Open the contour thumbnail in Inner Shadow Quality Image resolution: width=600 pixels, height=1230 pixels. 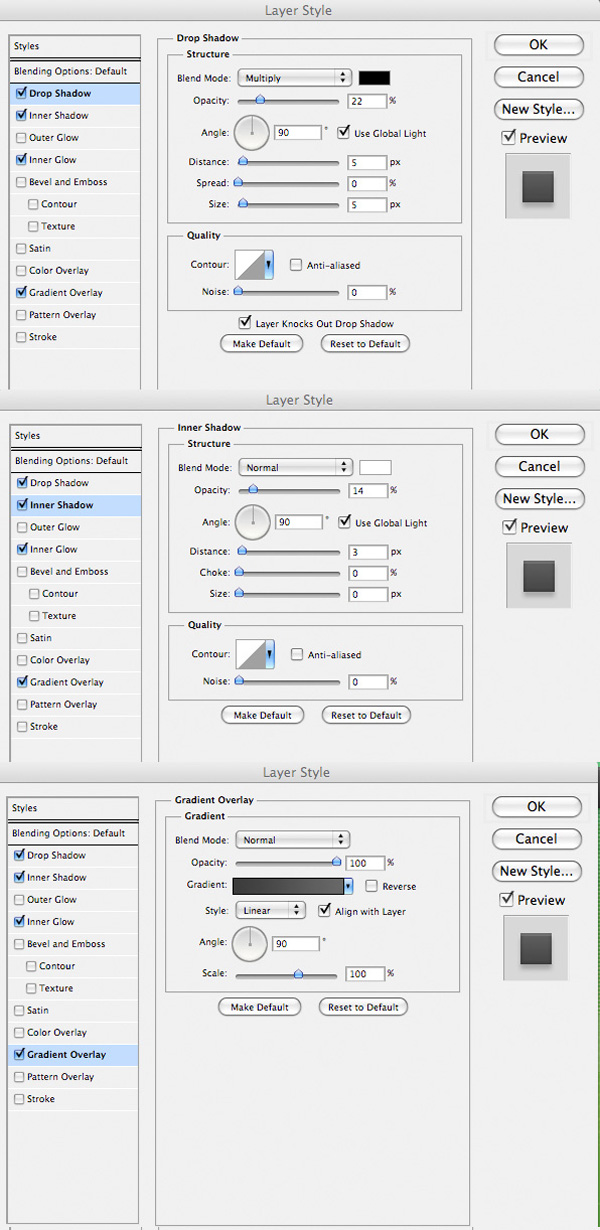249,655
